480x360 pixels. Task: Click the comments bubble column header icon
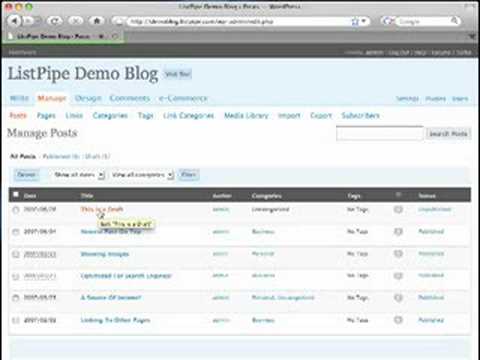pyautogui.click(x=398, y=195)
